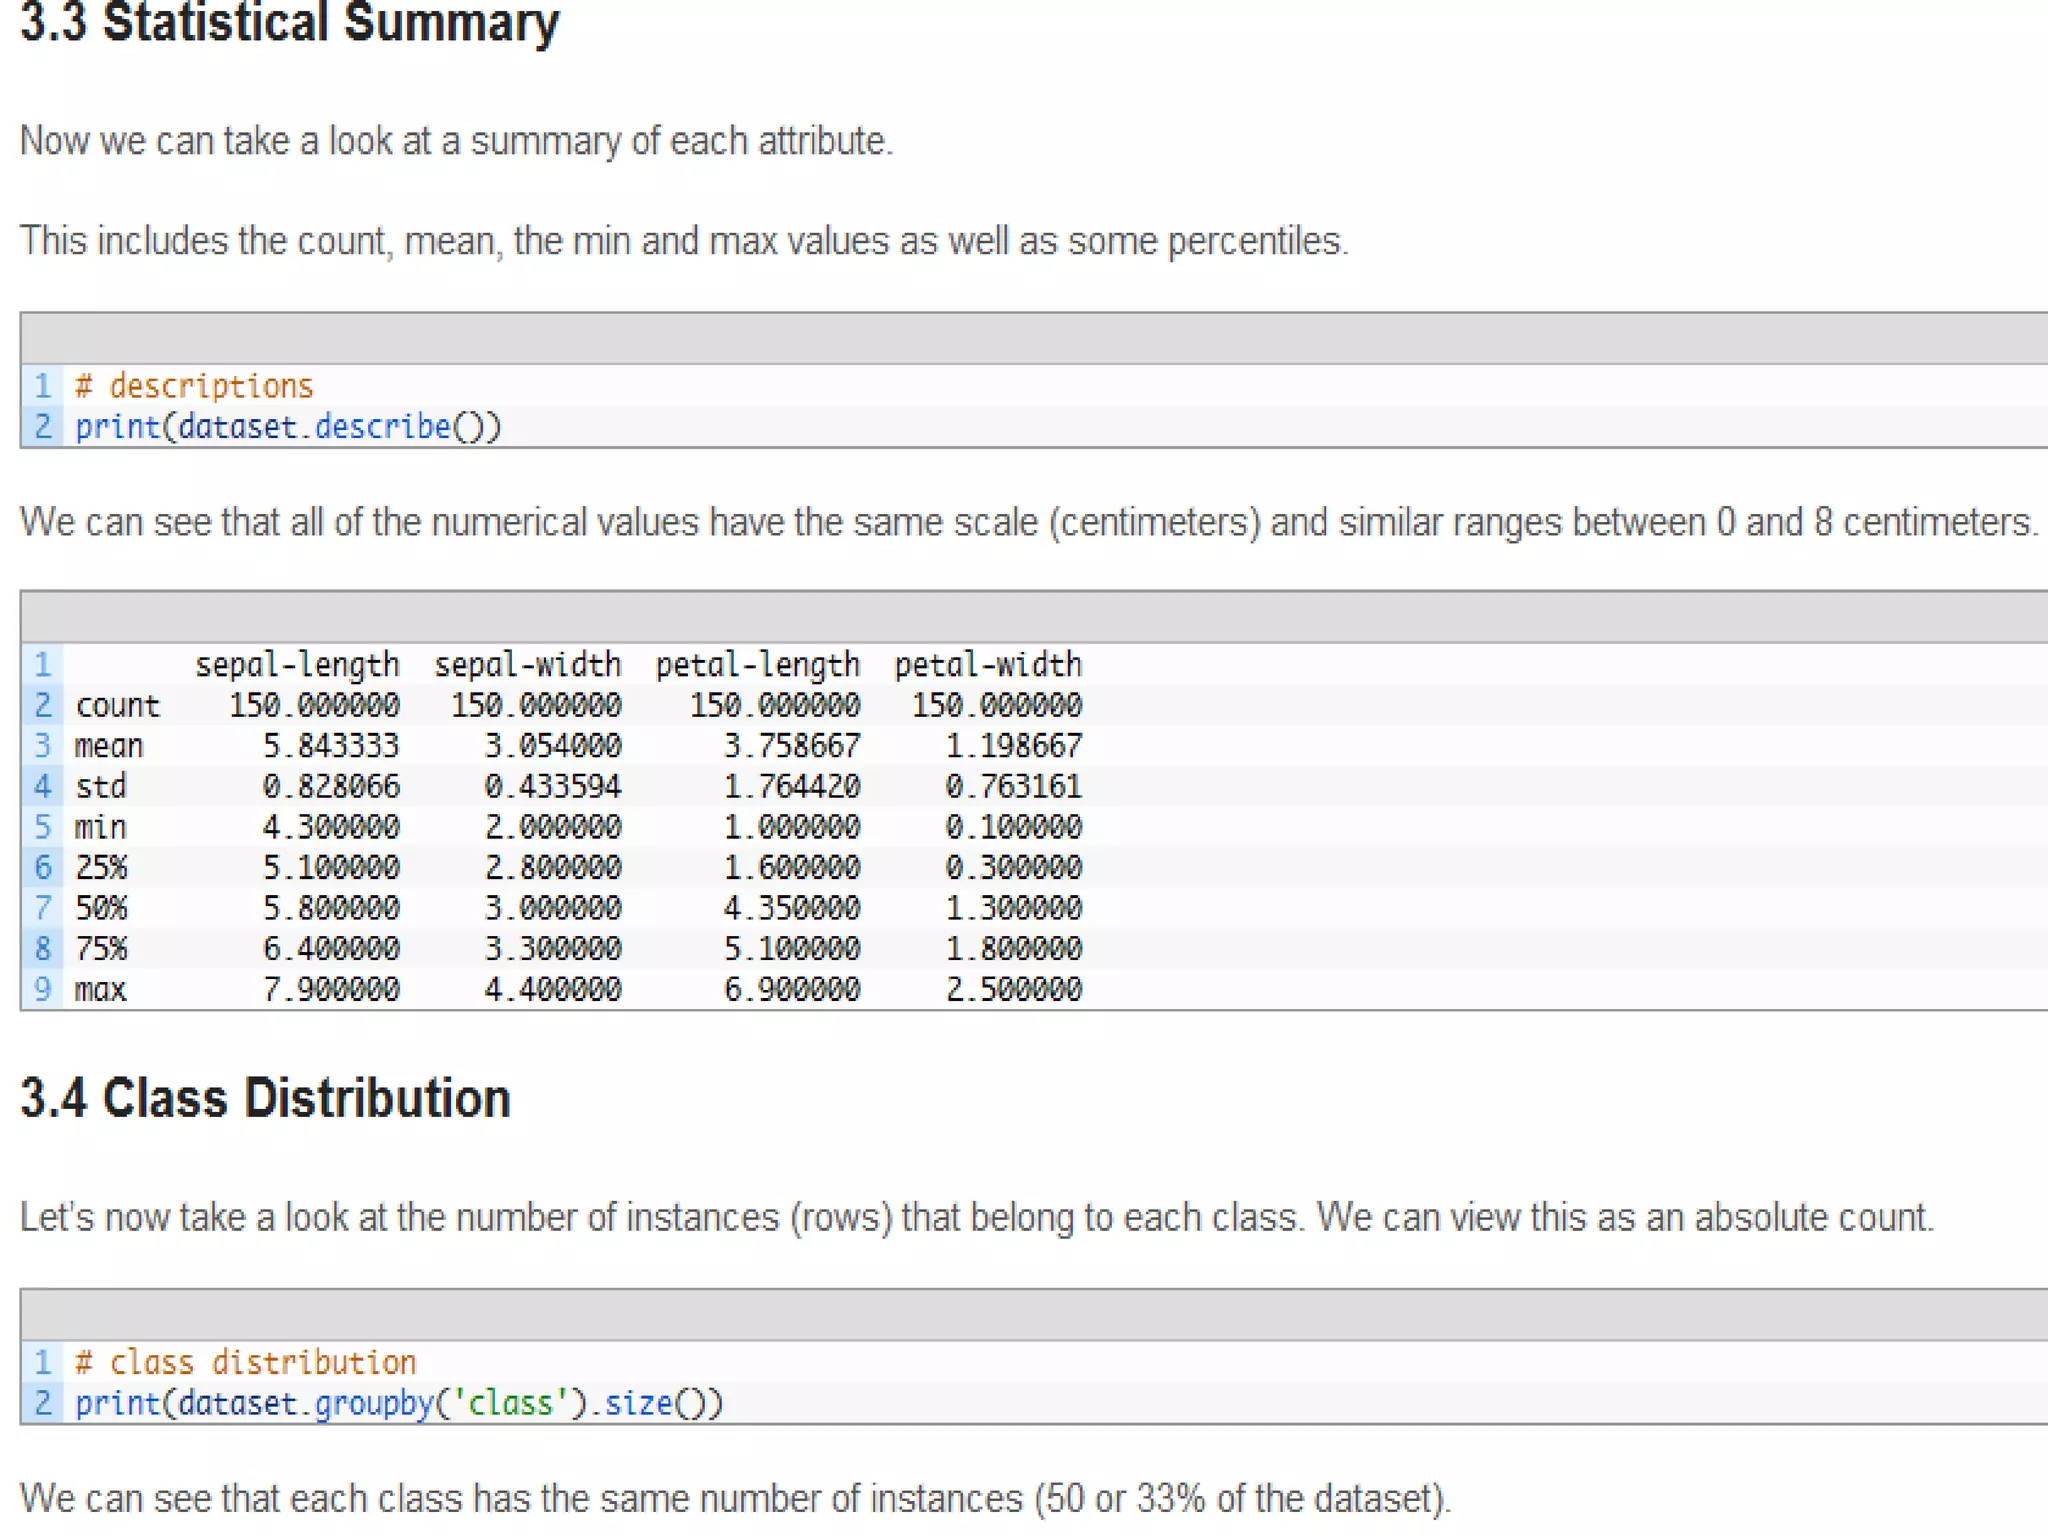Click the petal-length column header
Screen dimensions: 2048x1536
tap(757, 665)
